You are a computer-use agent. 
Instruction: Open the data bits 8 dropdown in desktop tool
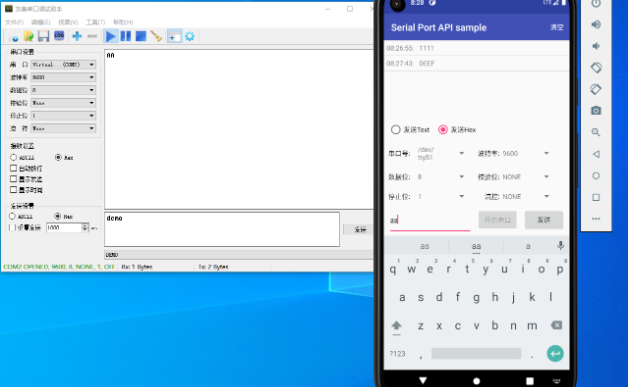click(x=63, y=90)
